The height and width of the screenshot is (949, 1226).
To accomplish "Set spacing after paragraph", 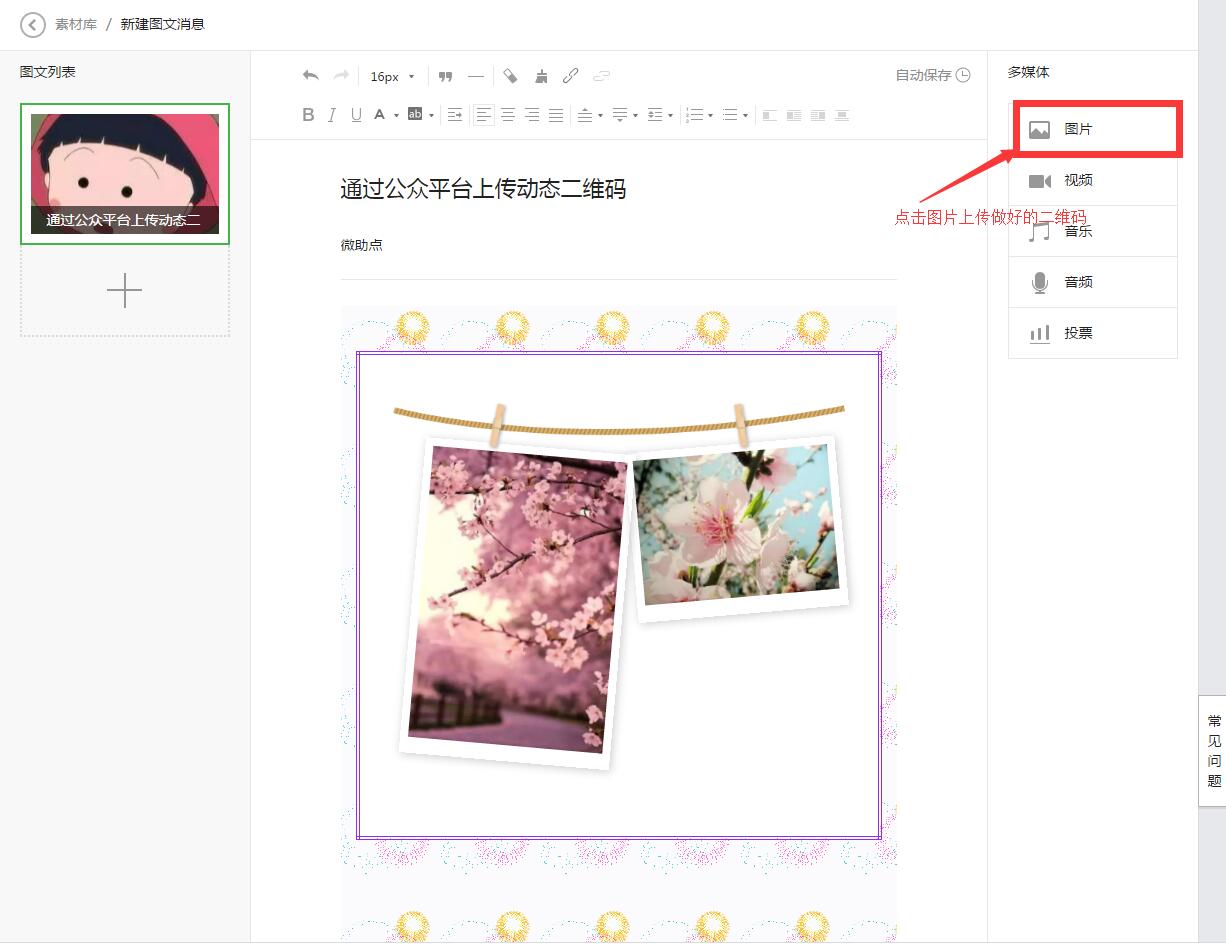I will (620, 115).
